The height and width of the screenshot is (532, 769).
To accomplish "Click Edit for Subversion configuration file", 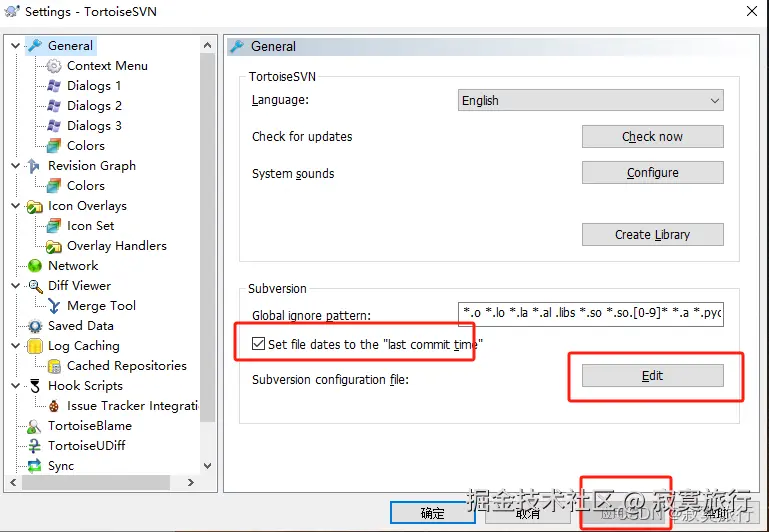I will (x=652, y=376).
